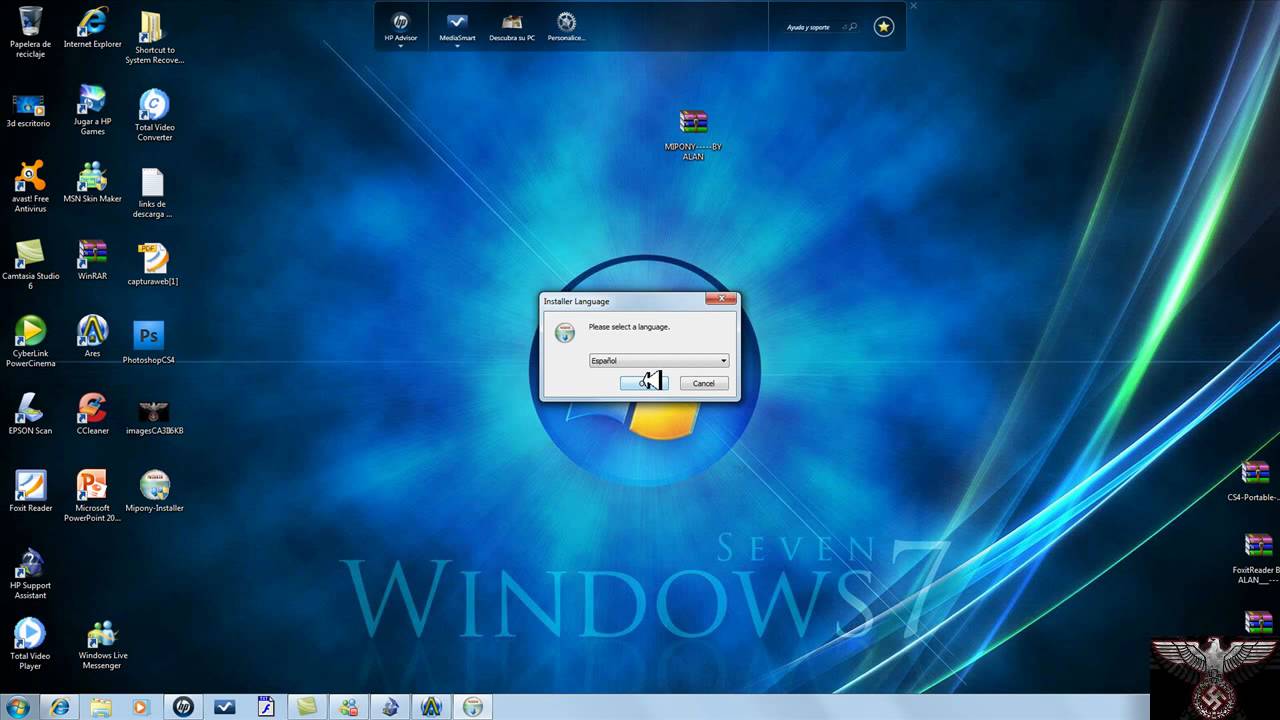This screenshot has height=720, width=1280.
Task: Open the Windows Start menu
Action: [17, 707]
